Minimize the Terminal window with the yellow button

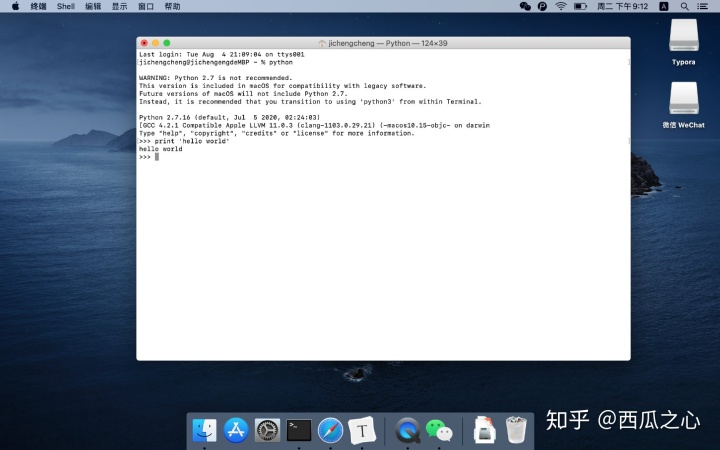pos(156,43)
